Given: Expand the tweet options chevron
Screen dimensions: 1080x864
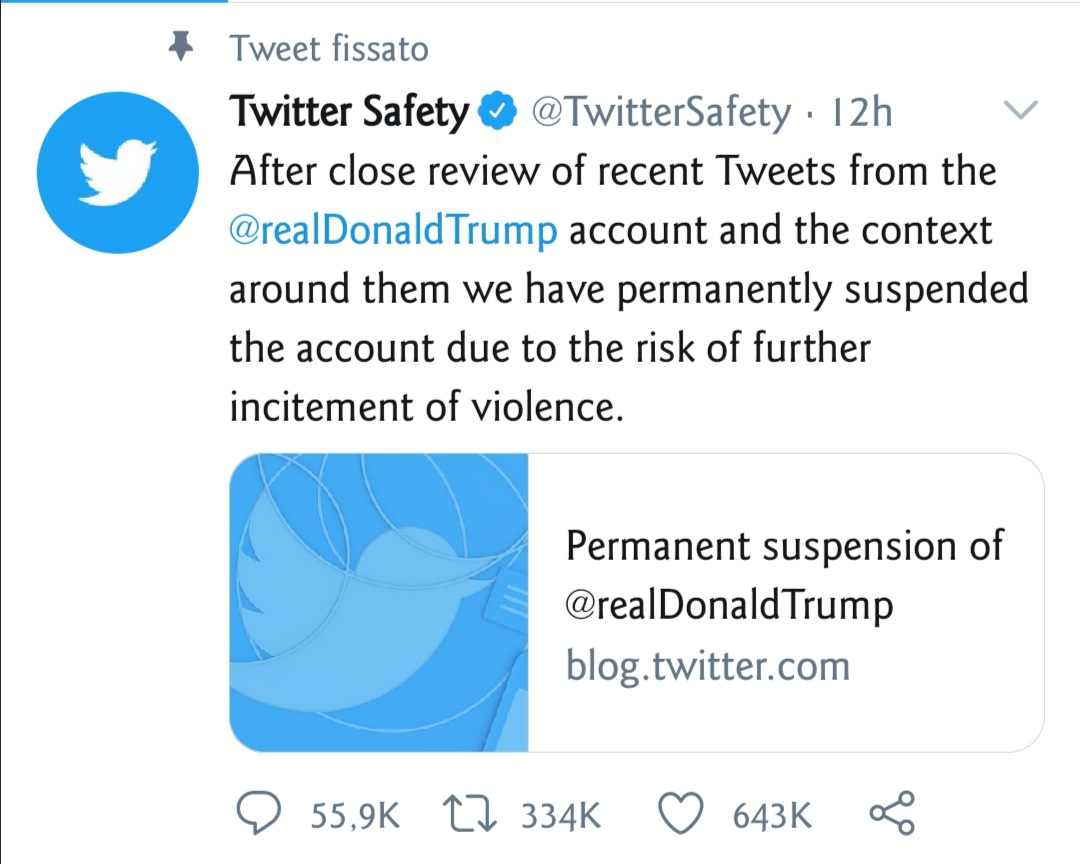Looking at the screenshot, I should click(x=1019, y=110).
